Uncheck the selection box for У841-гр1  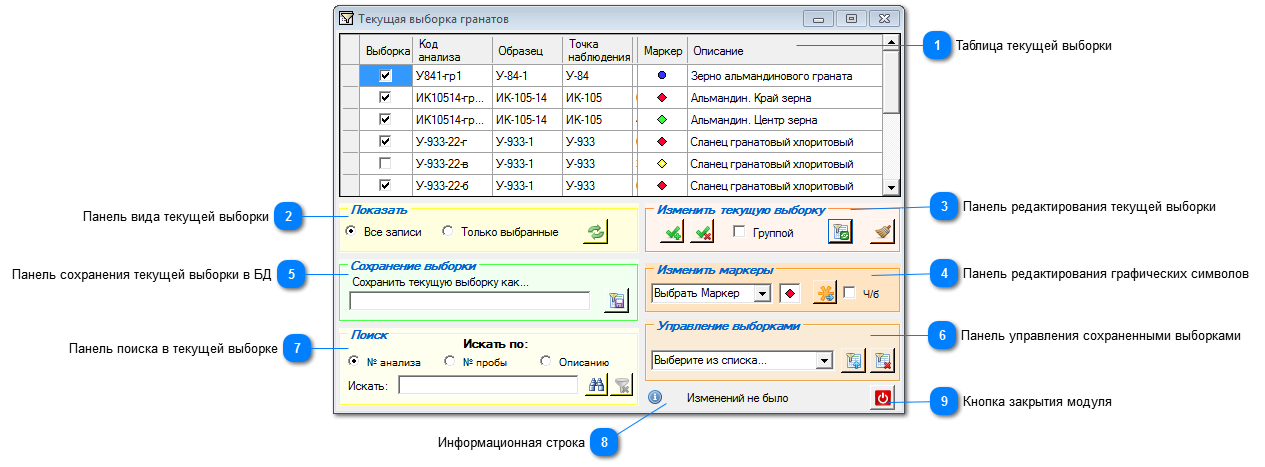pyautogui.click(x=385, y=75)
